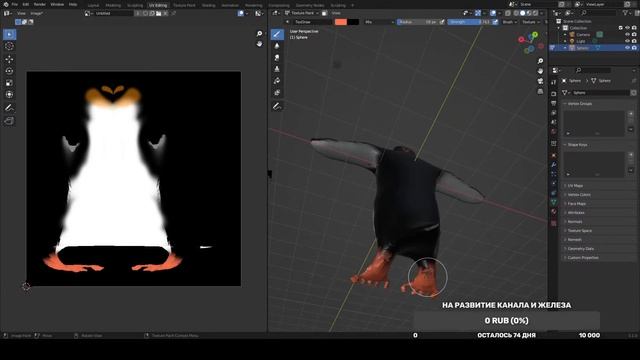
Task: Open the File menu
Action: pyautogui.click(x=15, y=4)
